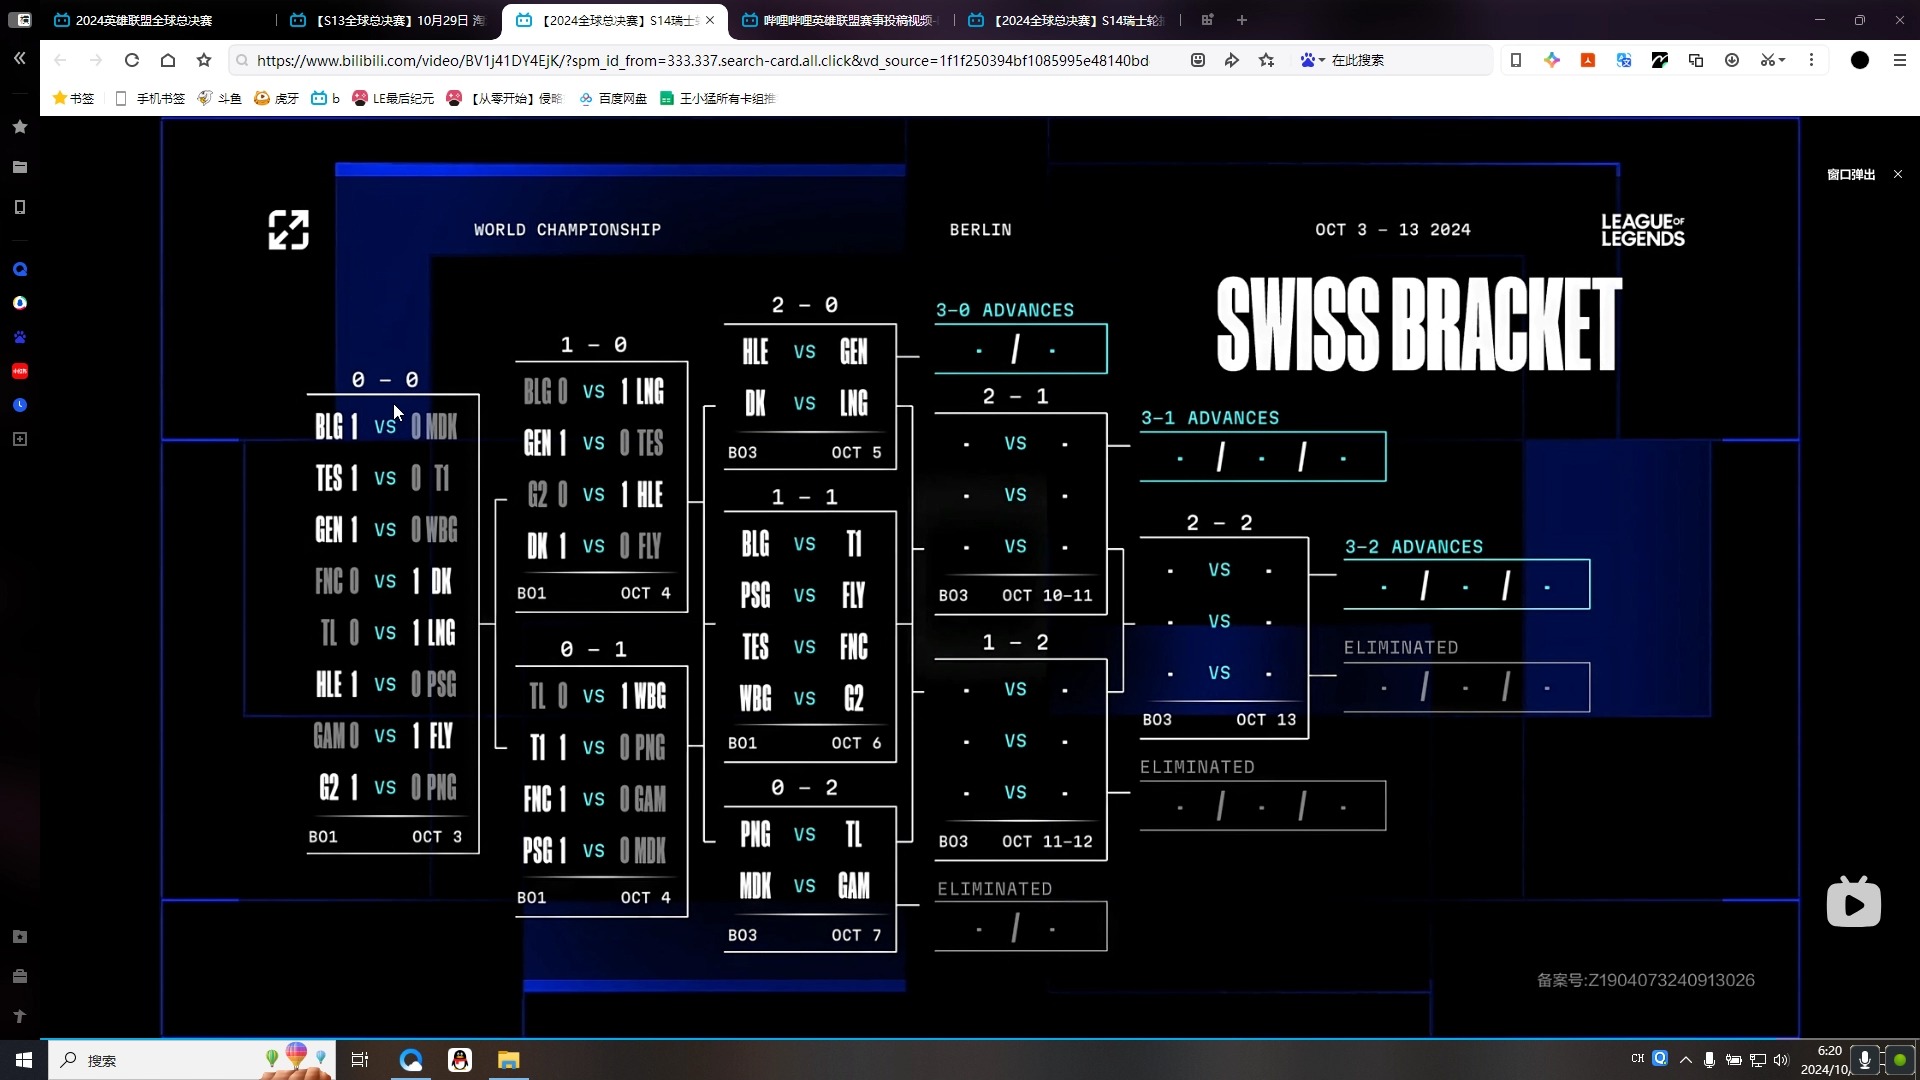The width and height of the screenshot is (1920, 1080).
Task: Show hidden tray icons chevron
Action: click(1686, 1060)
